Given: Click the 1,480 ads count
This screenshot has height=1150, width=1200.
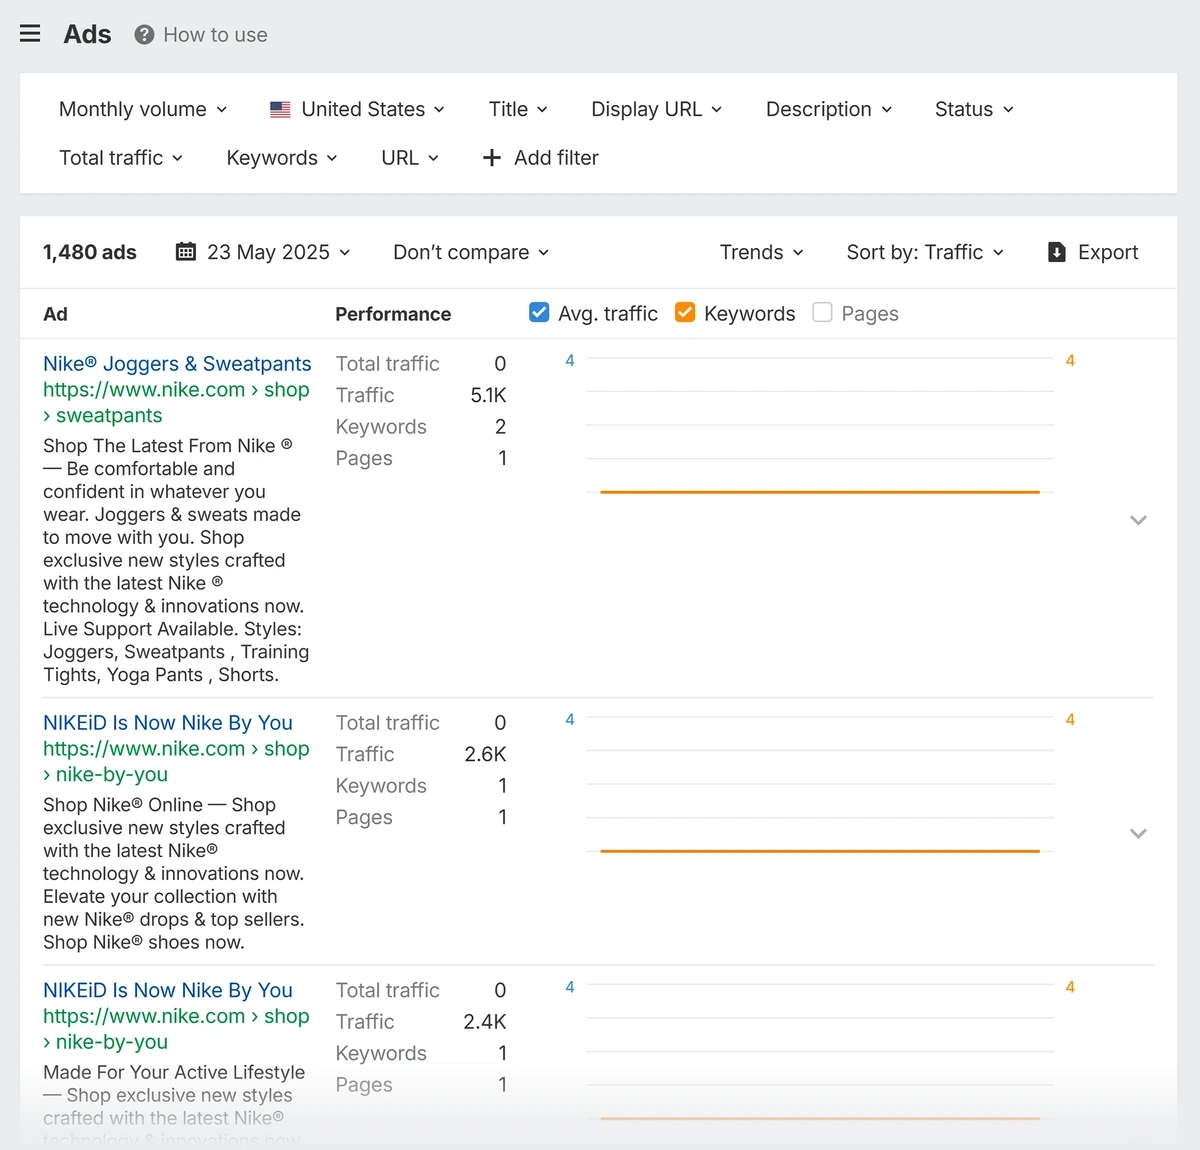Looking at the screenshot, I should (90, 252).
